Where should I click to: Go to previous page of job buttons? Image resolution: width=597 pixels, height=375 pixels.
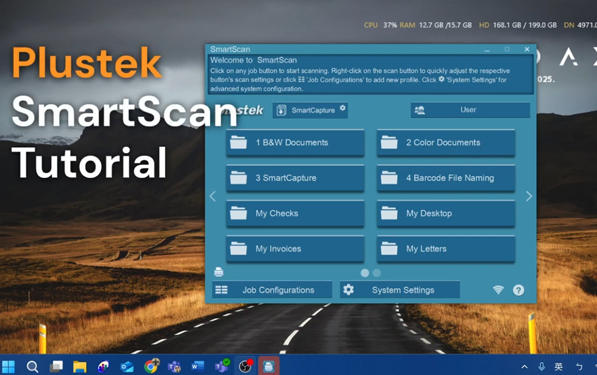(212, 196)
